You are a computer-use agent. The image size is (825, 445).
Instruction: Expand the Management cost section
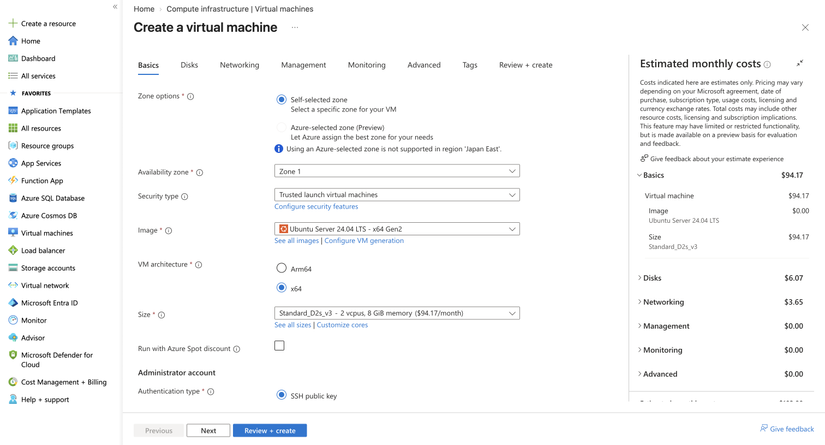[x=639, y=326]
